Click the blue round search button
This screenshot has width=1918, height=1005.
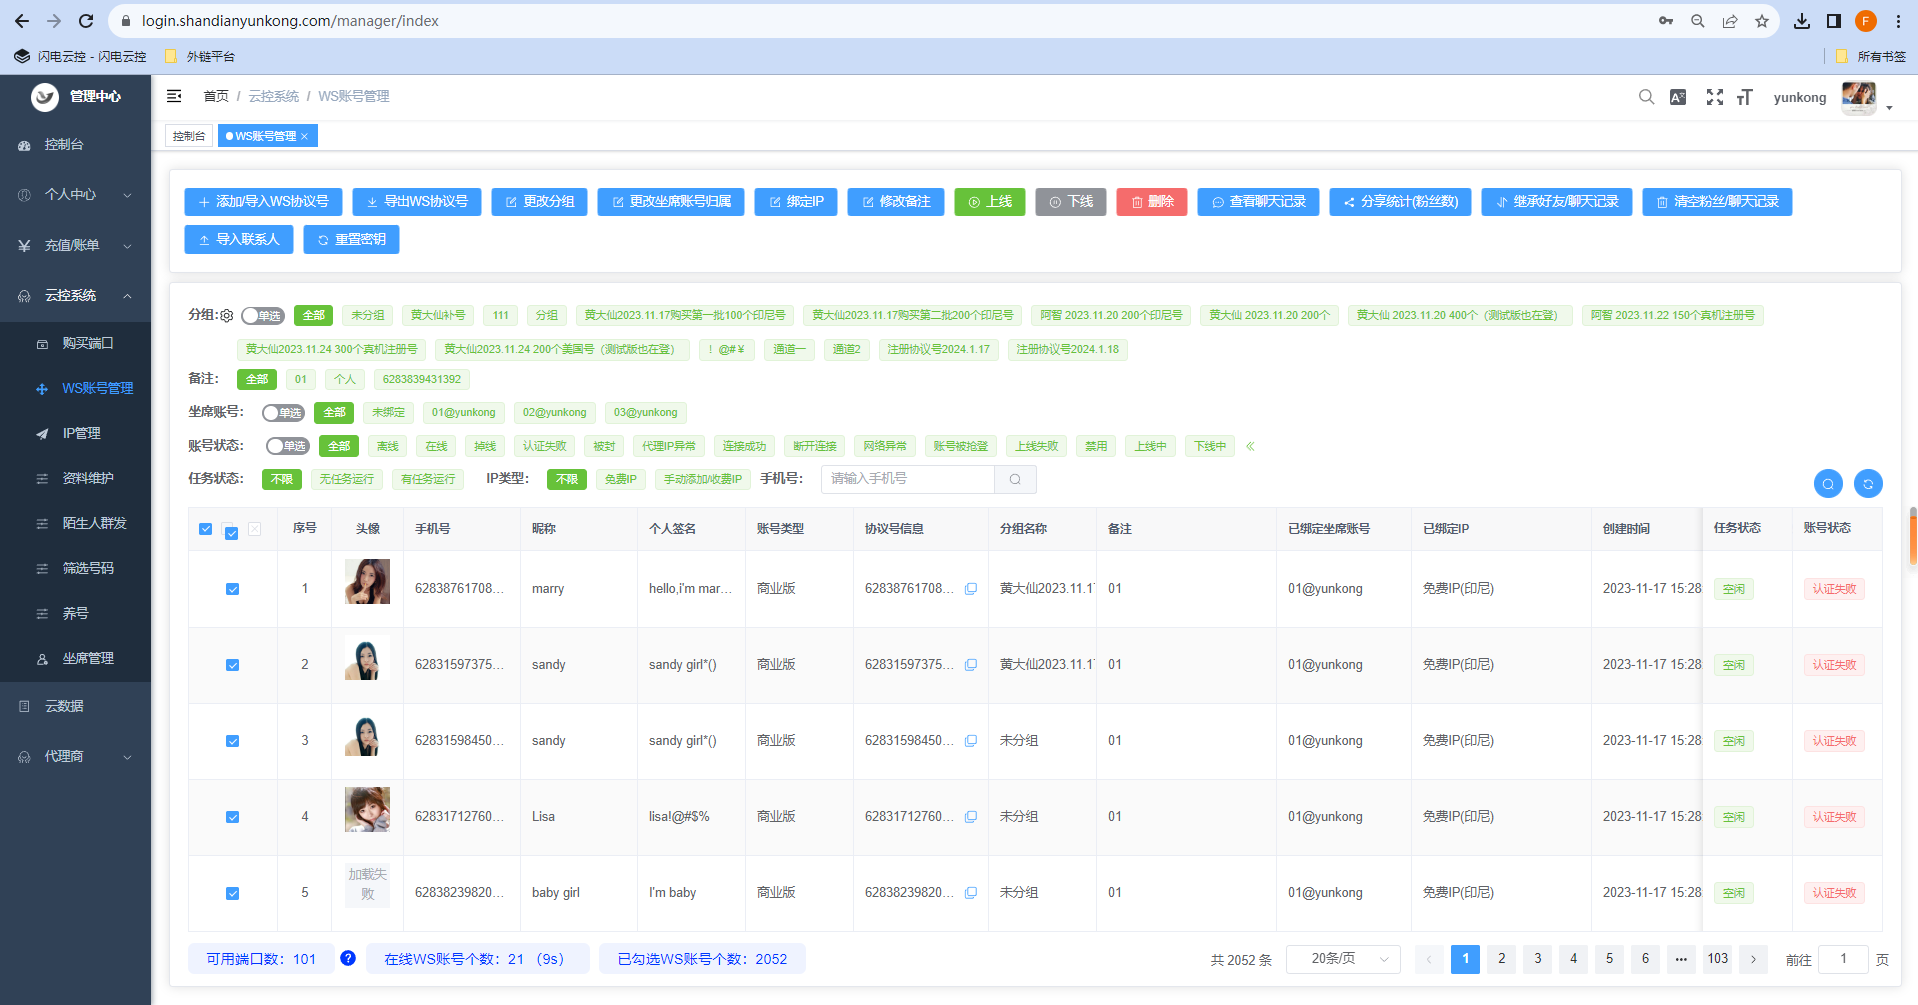pos(1828,484)
